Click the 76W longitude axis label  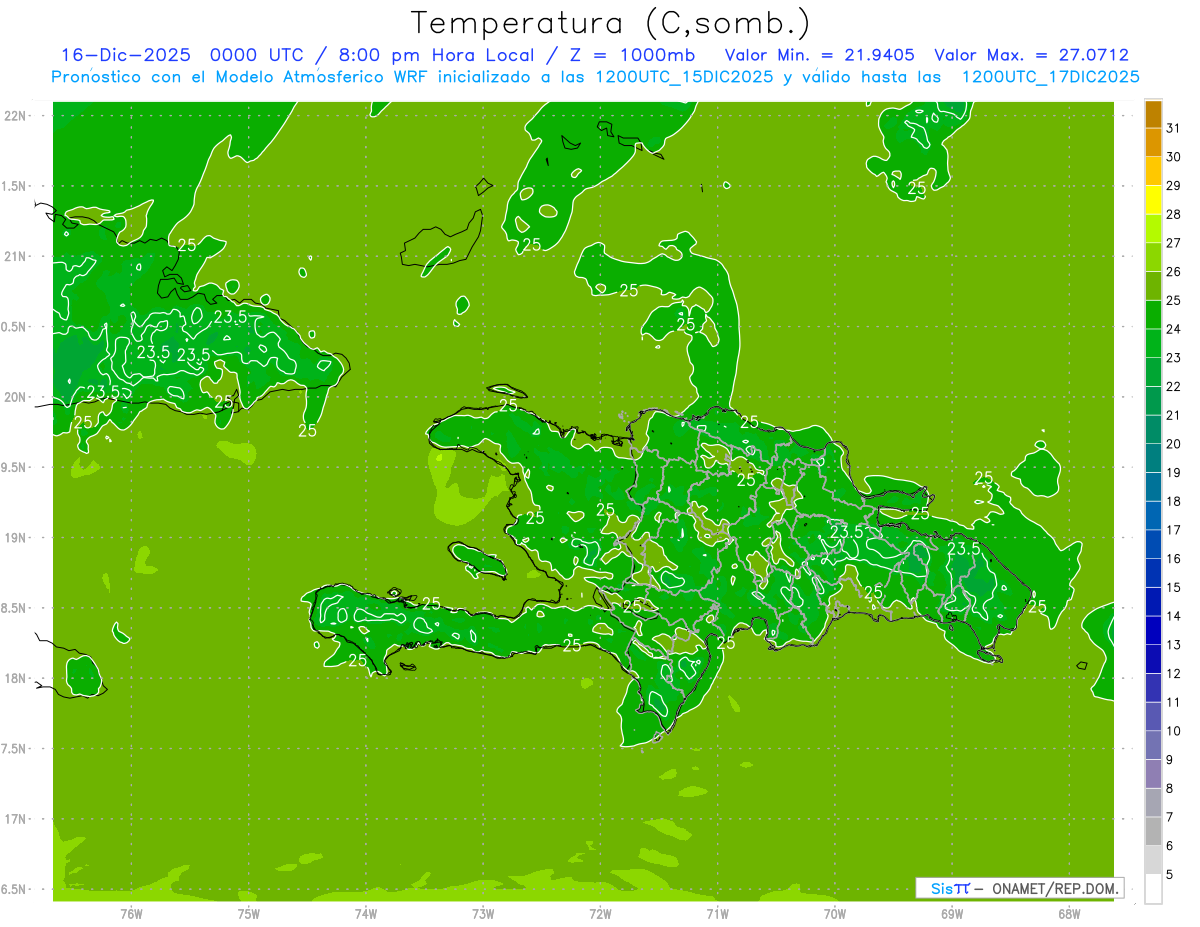pos(131,914)
